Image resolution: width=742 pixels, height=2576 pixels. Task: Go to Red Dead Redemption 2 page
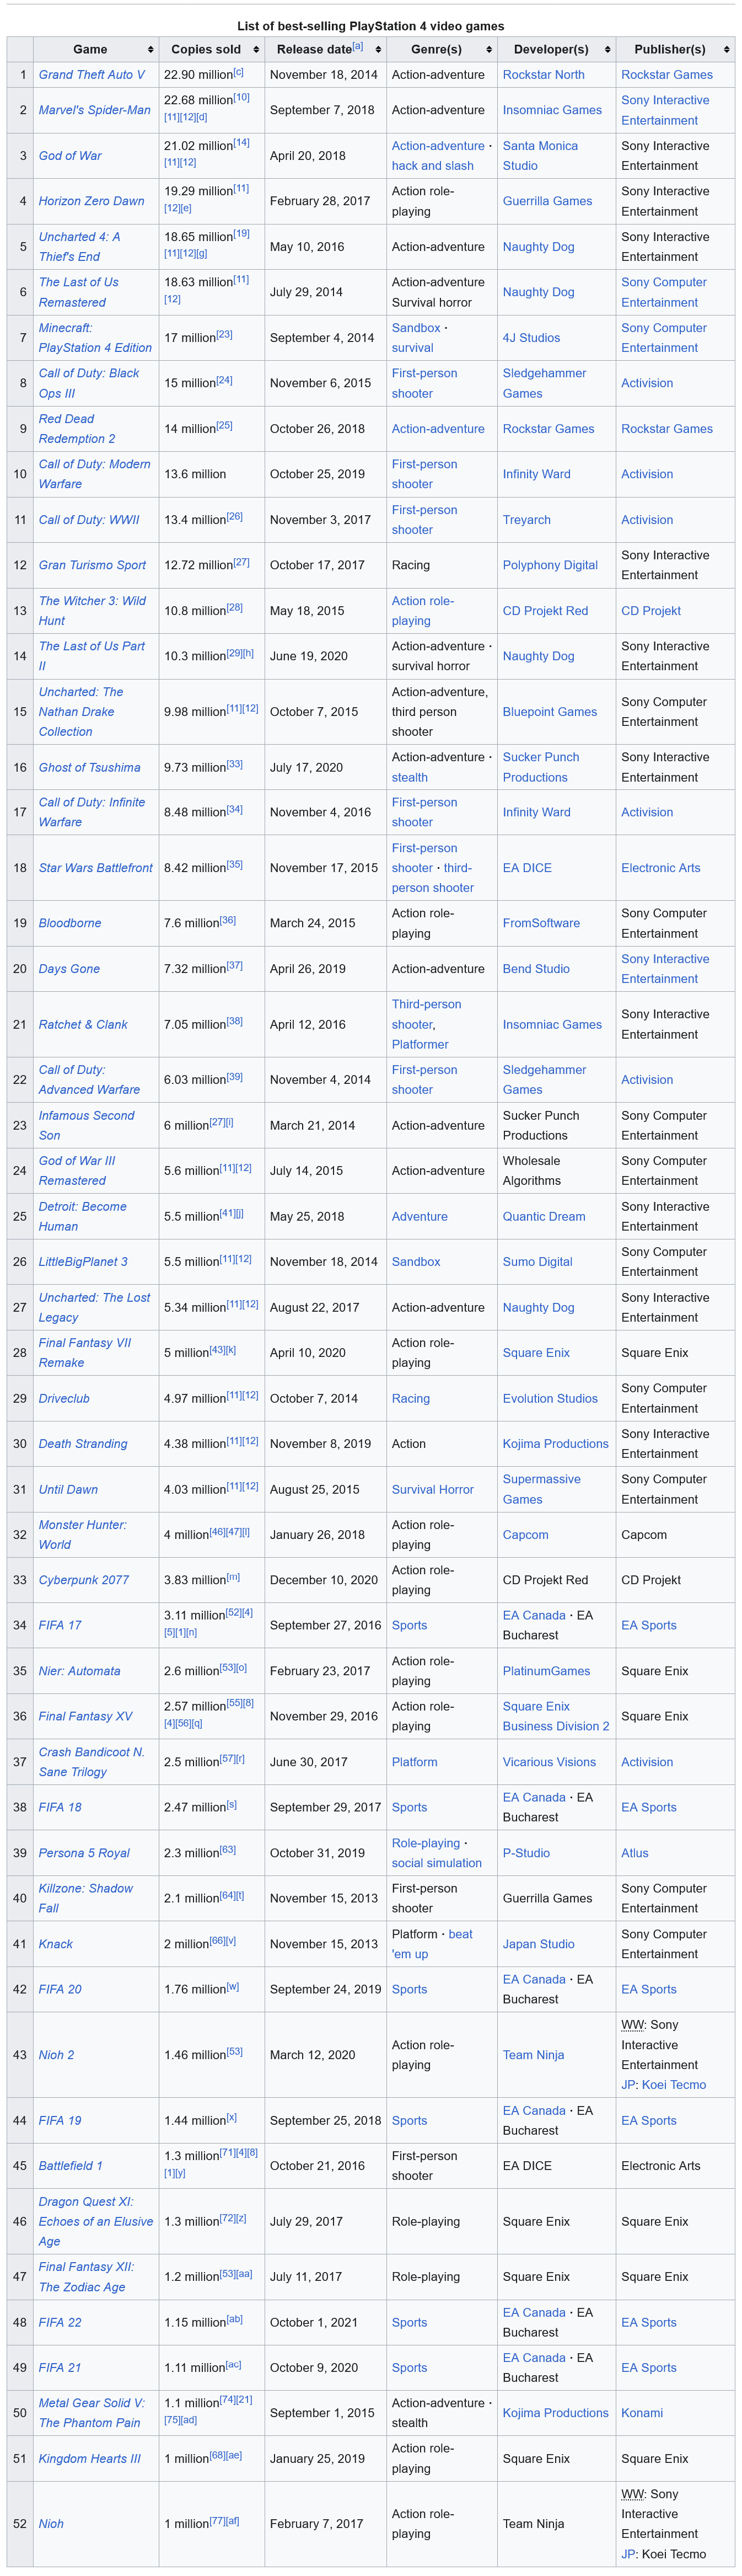pos(77,429)
